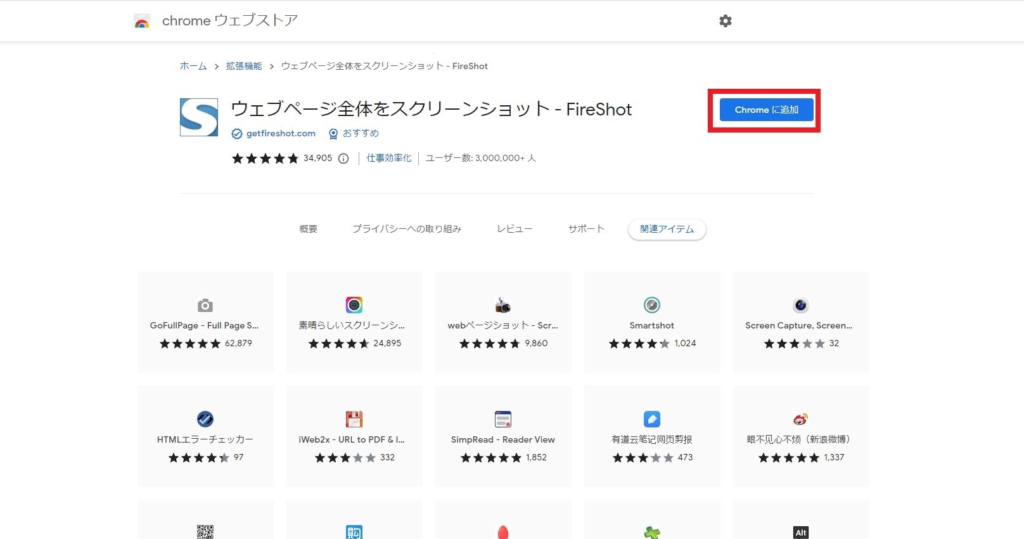Open HTMLエラーチェッカー card title

(205, 440)
